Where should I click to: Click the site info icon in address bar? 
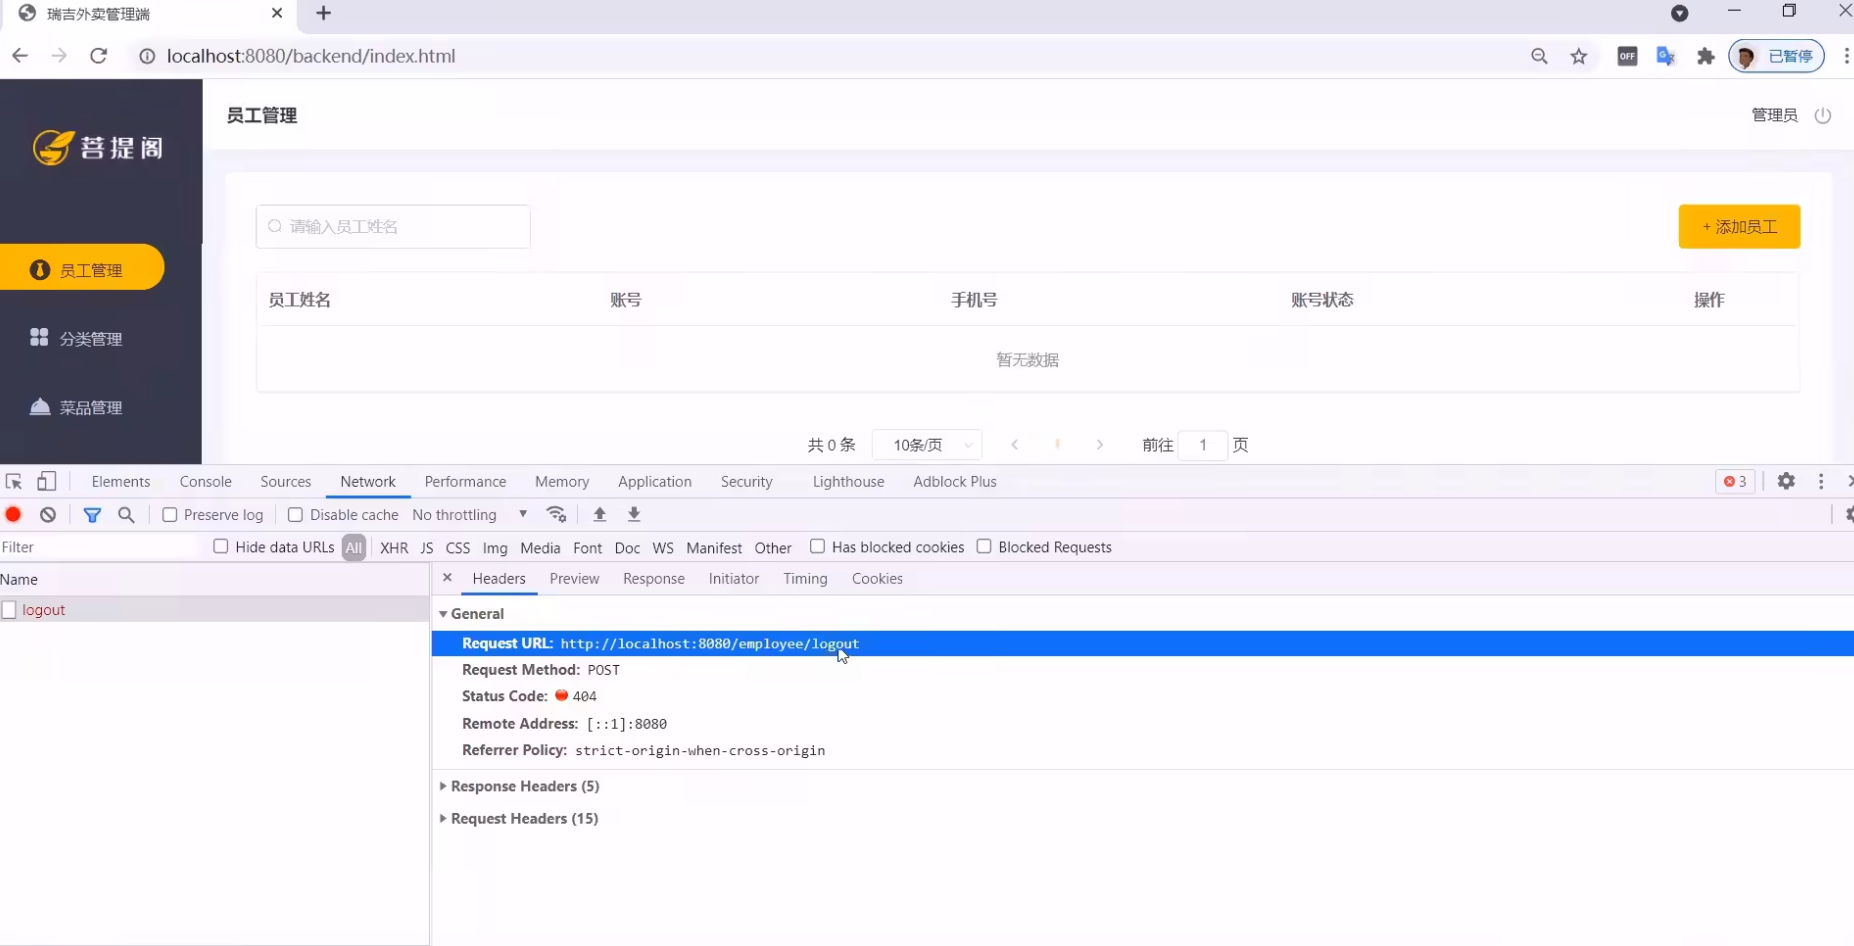point(147,56)
